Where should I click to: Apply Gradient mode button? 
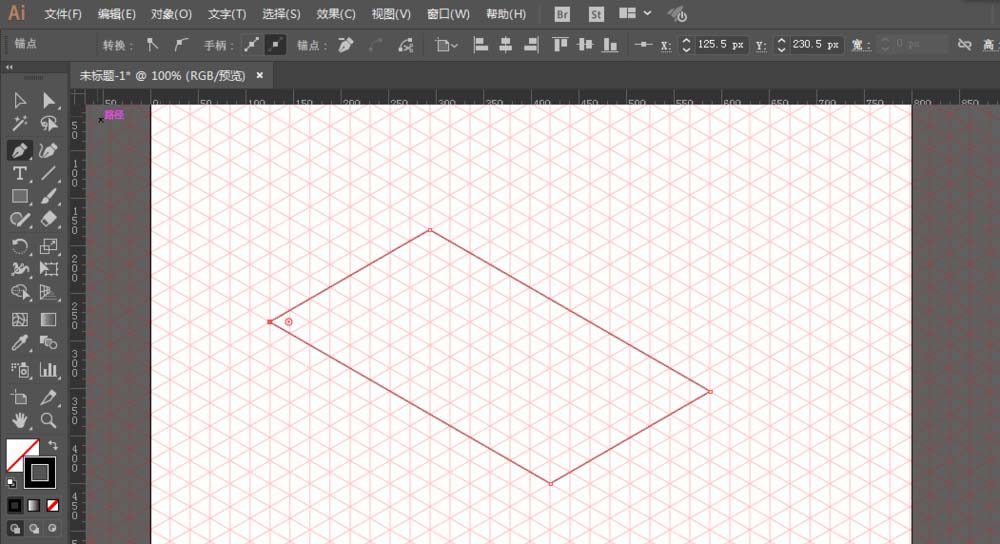click(34, 506)
